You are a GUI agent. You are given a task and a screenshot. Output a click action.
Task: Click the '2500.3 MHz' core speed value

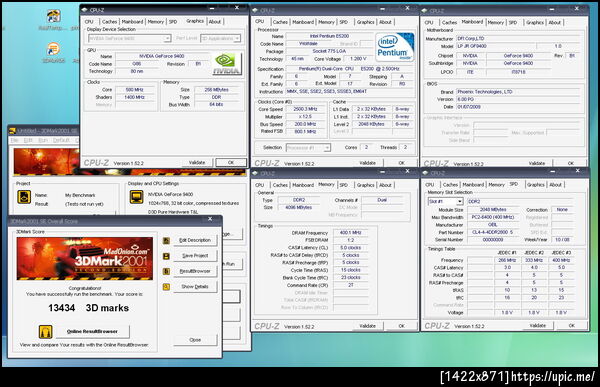point(305,109)
